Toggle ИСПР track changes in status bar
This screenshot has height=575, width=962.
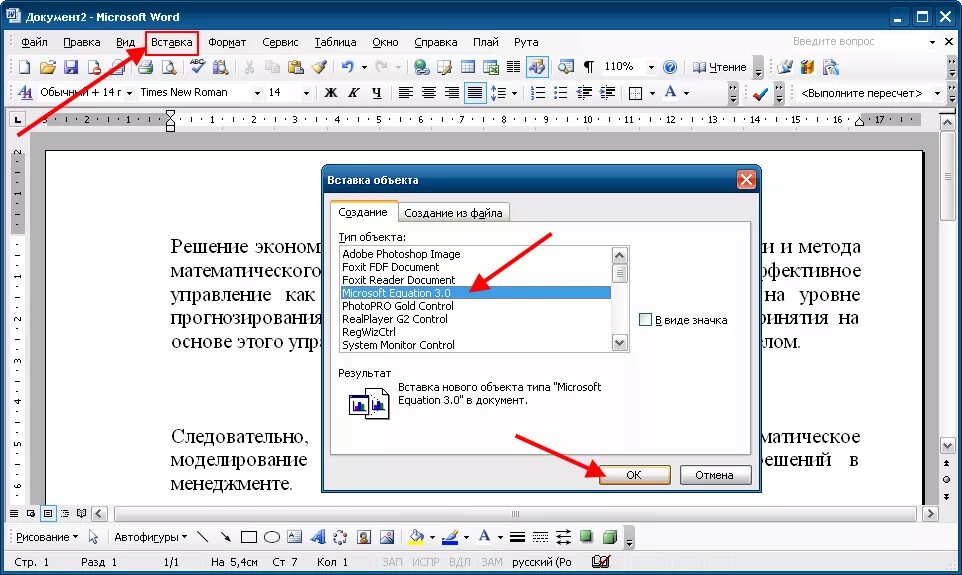coord(426,561)
